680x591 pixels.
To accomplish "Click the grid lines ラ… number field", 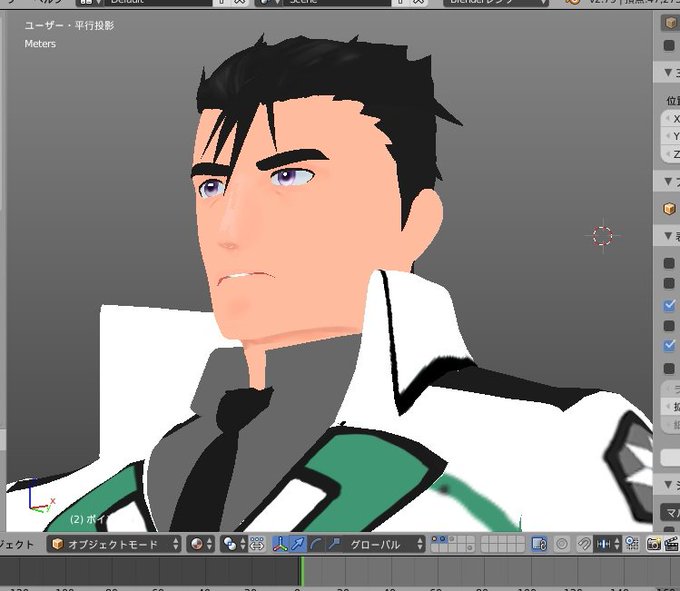I will click(x=671, y=389).
